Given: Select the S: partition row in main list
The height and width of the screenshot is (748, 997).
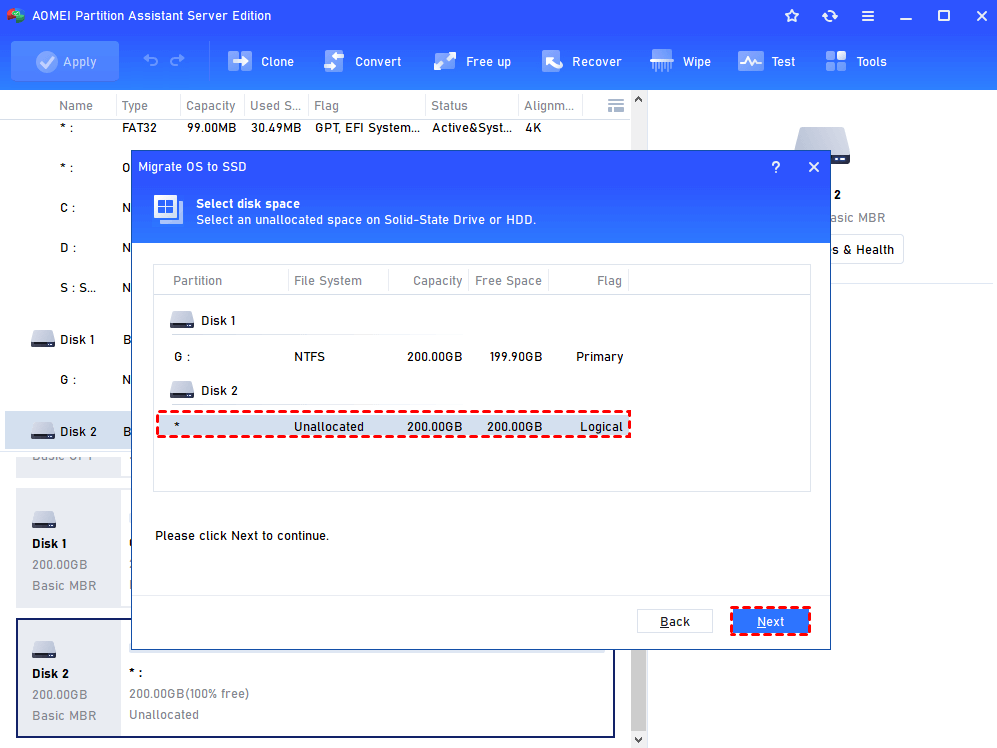Looking at the screenshot, I should click(67, 288).
